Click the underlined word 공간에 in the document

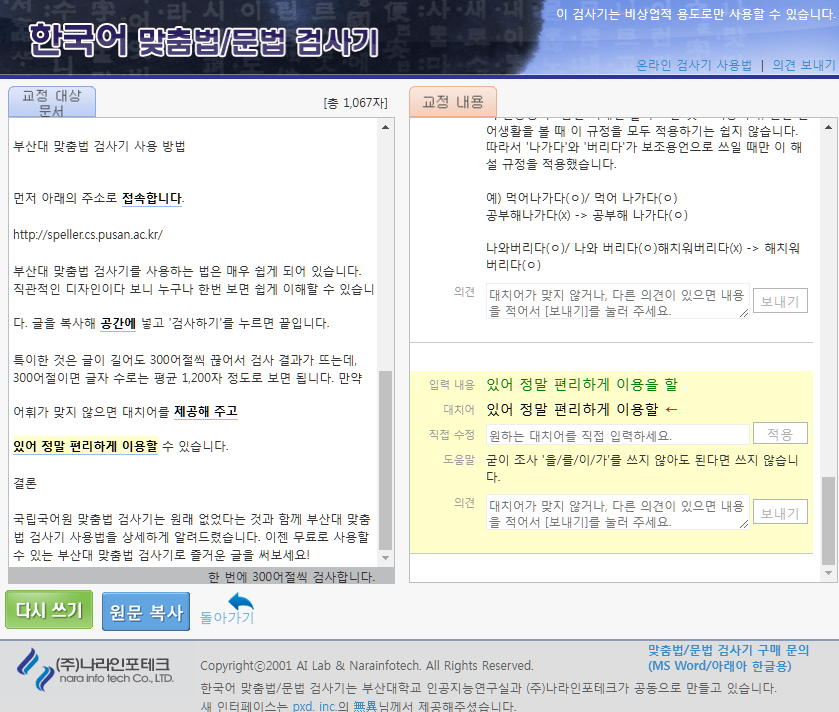pos(118,324)
